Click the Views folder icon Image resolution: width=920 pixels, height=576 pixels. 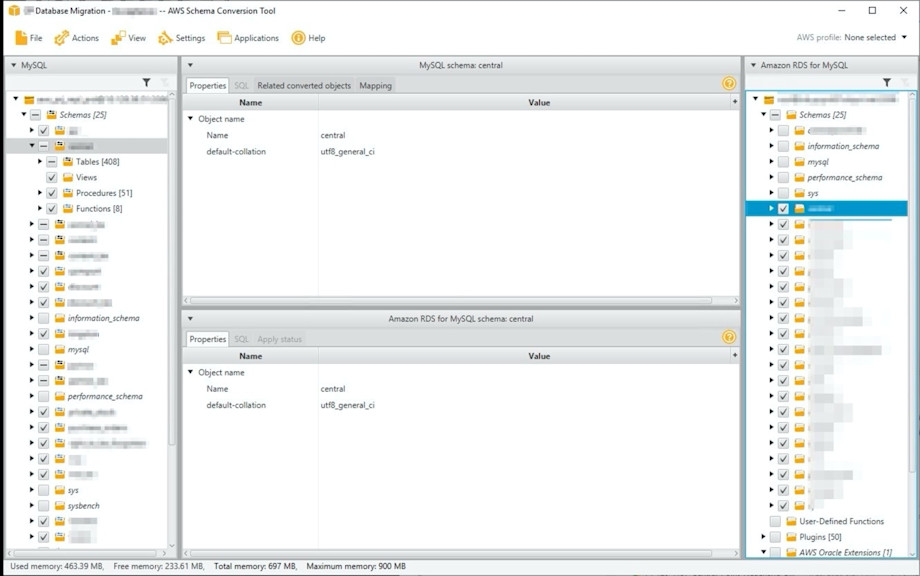pyautogui.click(x=67, y=177)
